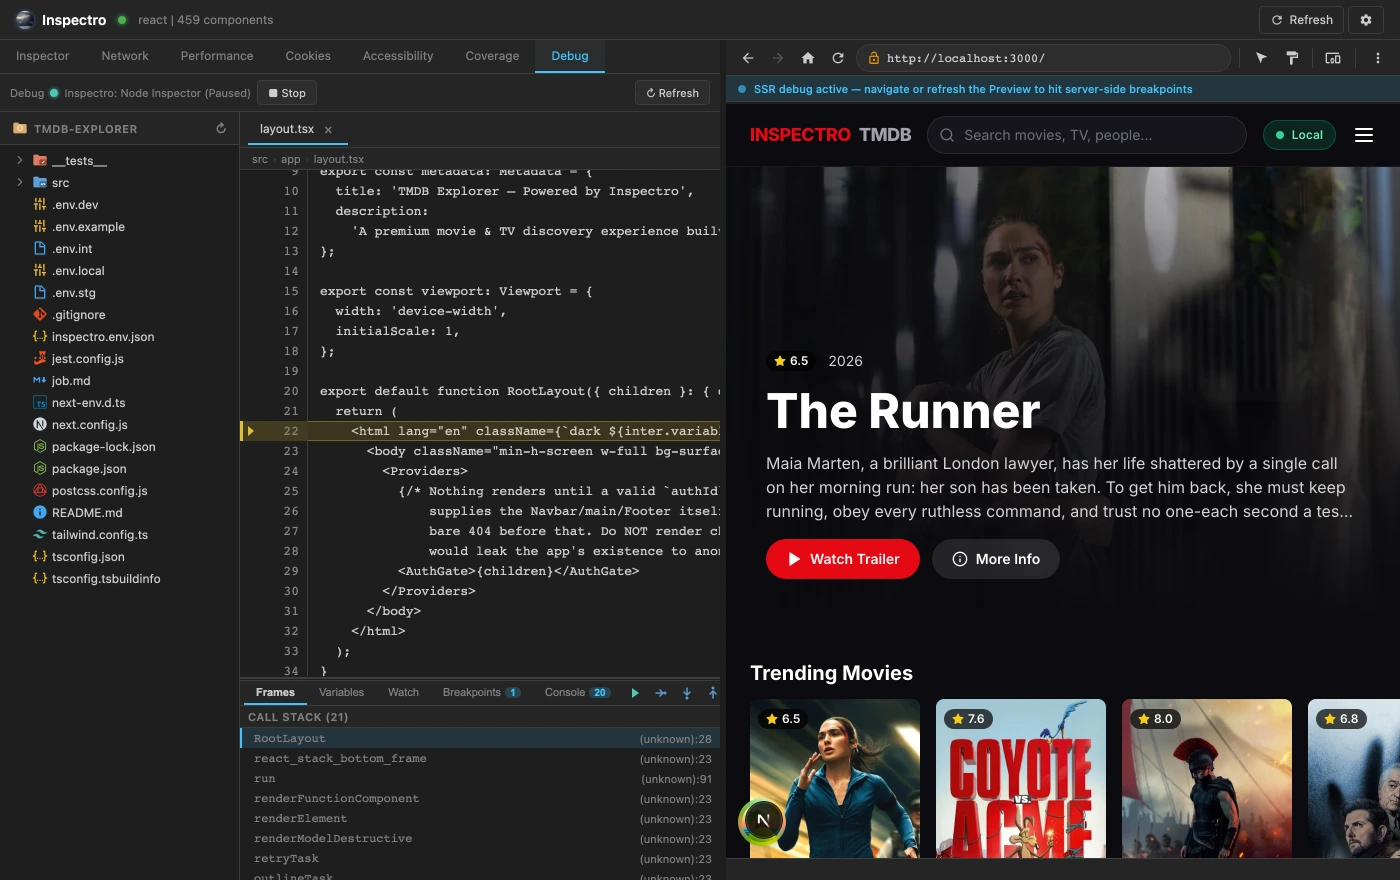Open .gitignore in the file tree
Screen dimensions: 1400x880
[119, 314]
